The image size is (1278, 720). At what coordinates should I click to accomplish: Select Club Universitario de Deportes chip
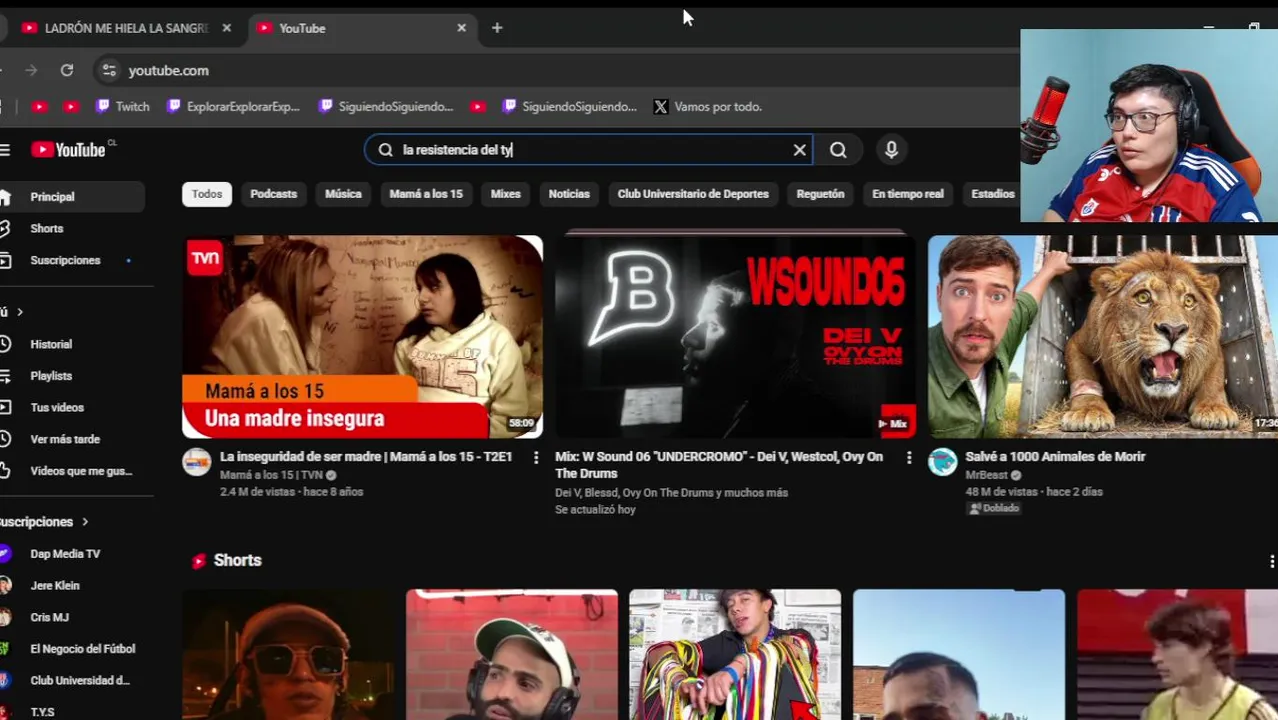click(x=693, y=194)
